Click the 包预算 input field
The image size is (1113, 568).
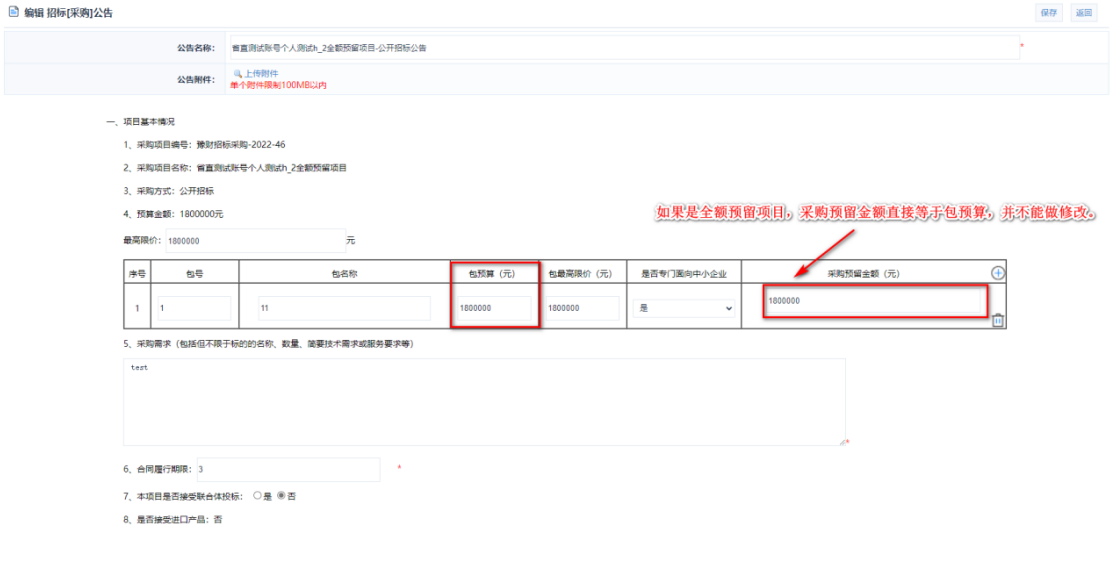point(494,308)
